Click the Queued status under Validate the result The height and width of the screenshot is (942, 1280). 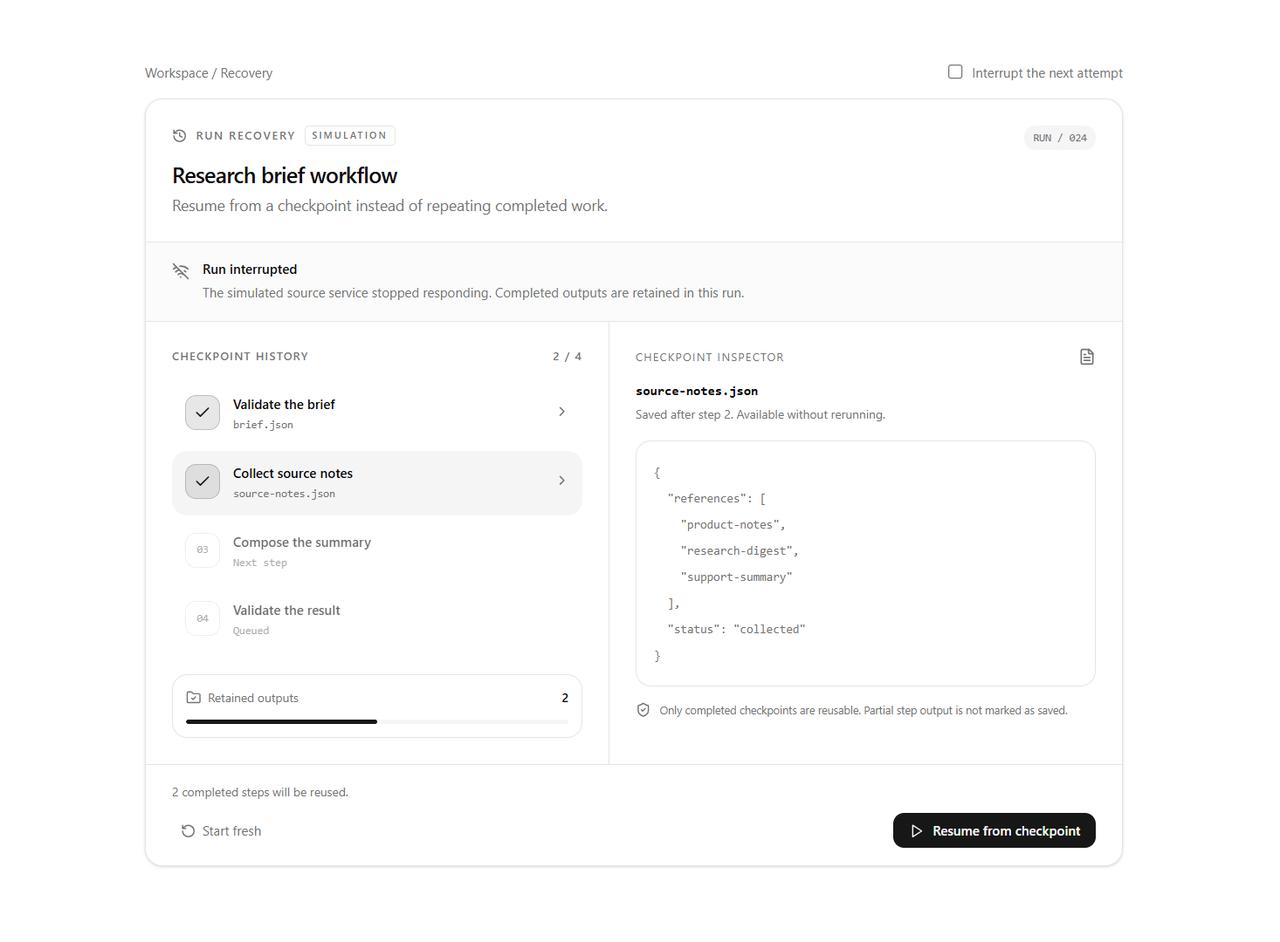tap(251, 631)
